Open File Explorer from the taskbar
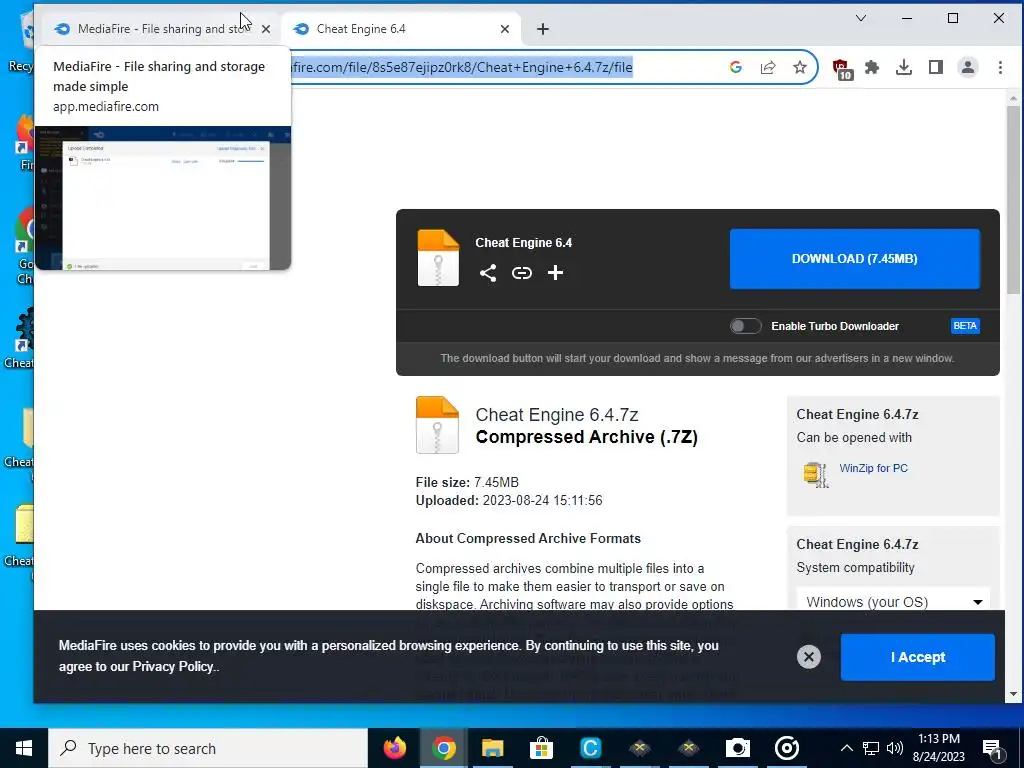Screen dimensions: 1024x768 click(492, 748)
